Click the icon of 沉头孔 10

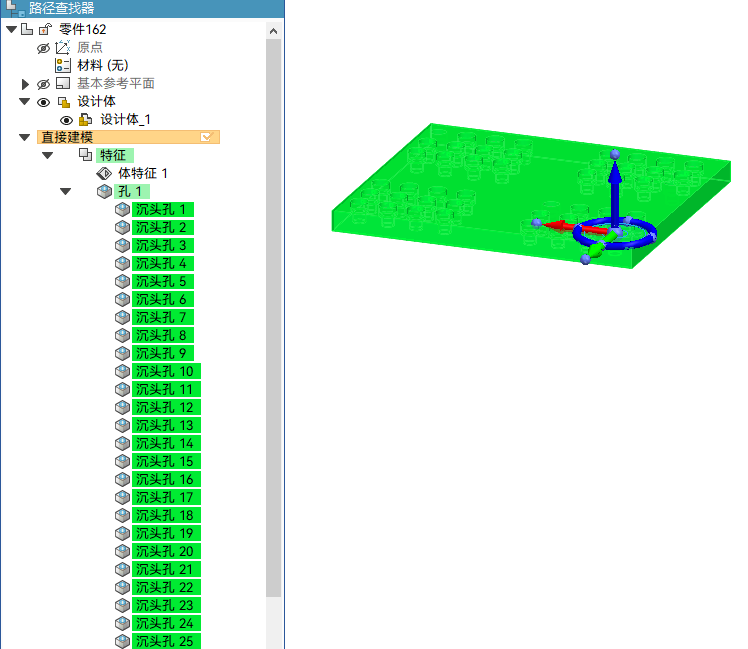tap(123, 371)
